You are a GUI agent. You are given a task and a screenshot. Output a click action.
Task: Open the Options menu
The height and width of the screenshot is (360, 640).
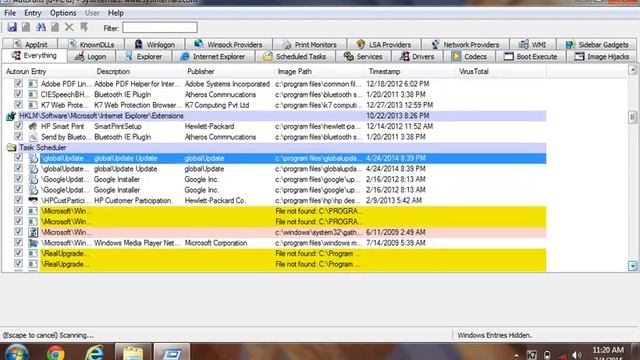point(63,13)
